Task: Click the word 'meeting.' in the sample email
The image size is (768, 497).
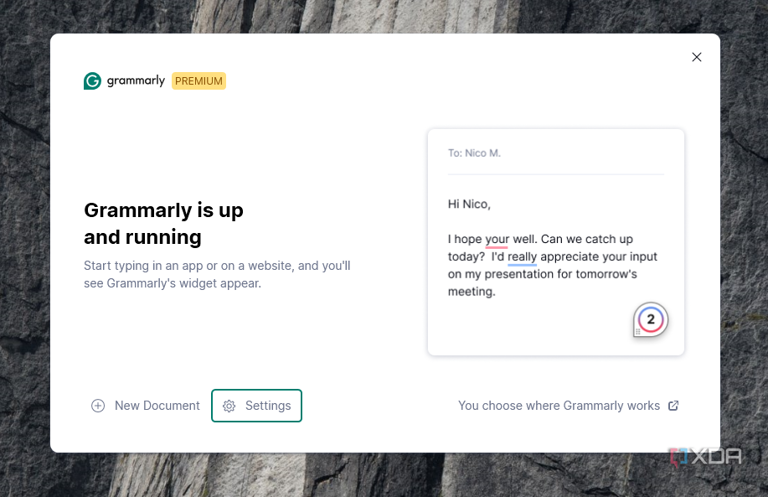Action: 472,292
